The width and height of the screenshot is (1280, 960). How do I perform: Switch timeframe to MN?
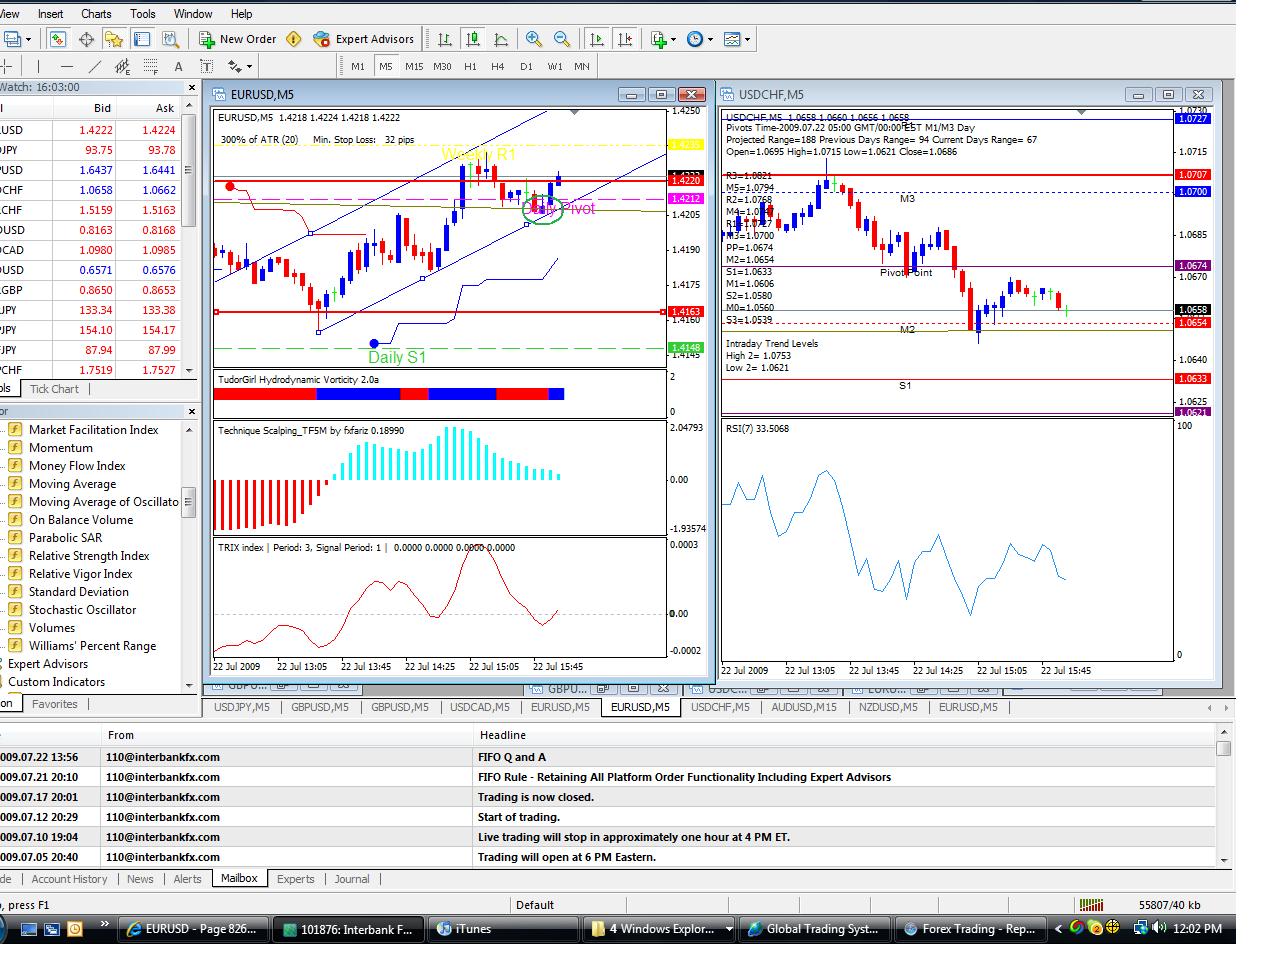[x=582, y=66]
